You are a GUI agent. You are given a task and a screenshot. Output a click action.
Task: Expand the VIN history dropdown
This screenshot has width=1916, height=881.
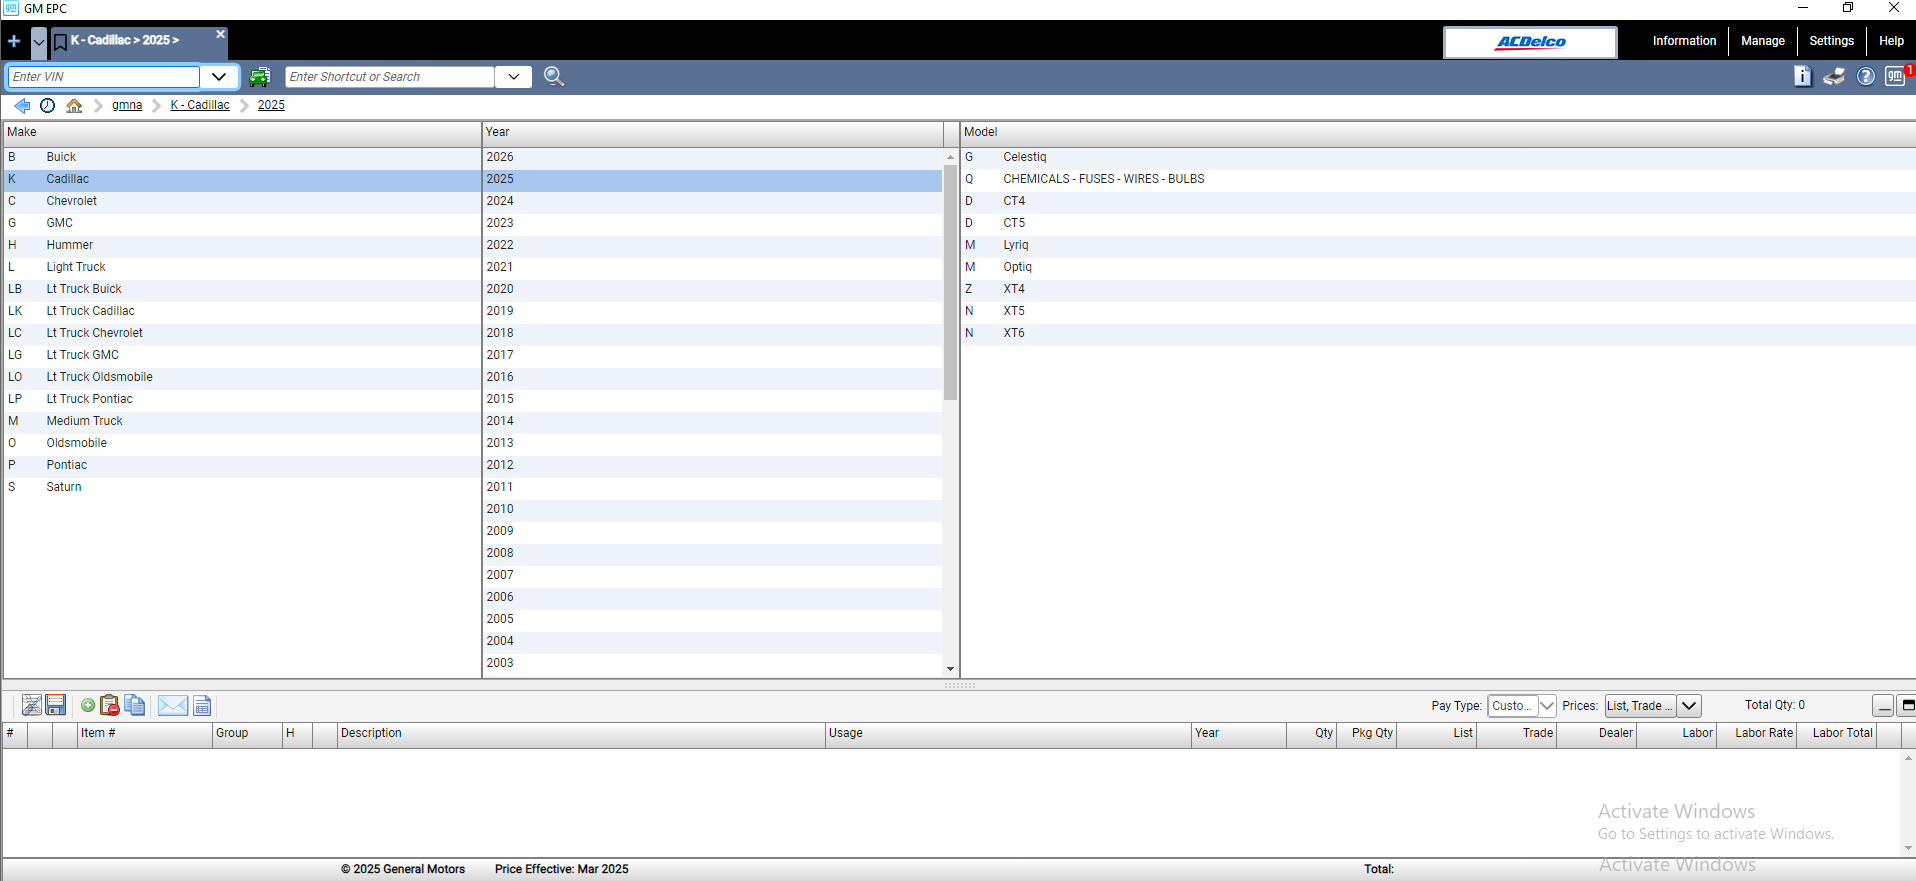[x=219, y=77]
